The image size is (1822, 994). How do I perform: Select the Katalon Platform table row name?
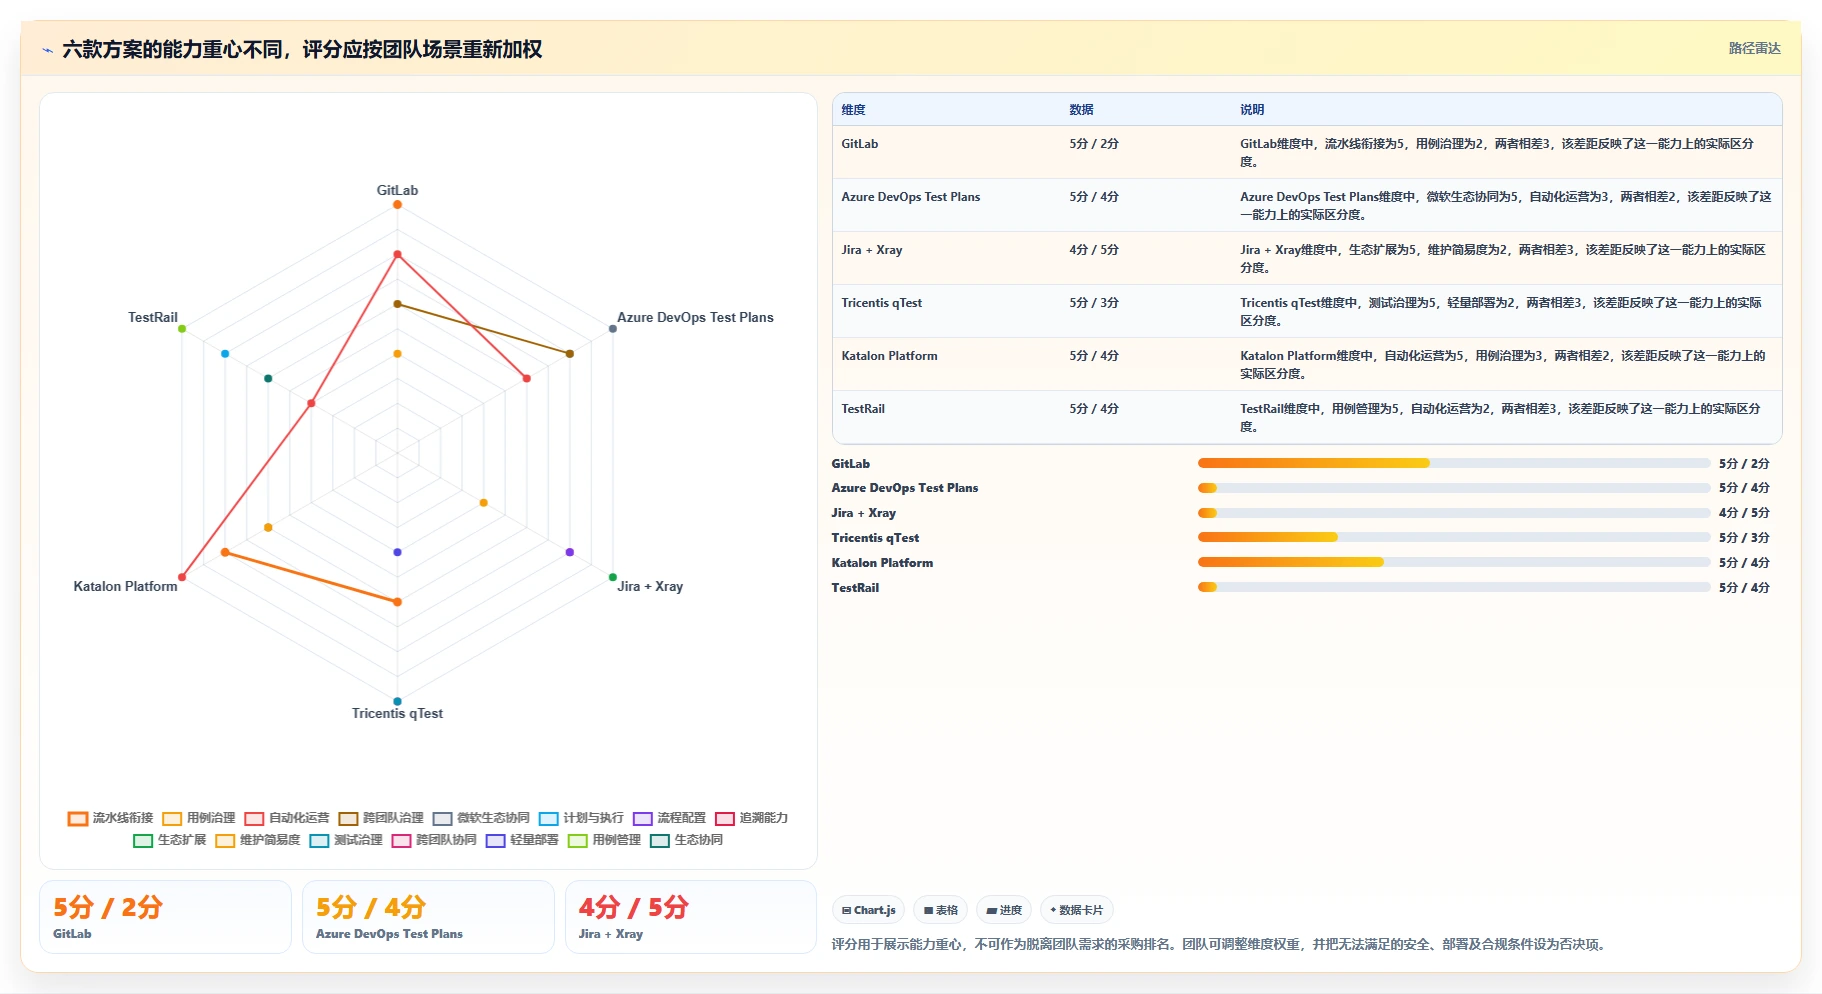890,356
